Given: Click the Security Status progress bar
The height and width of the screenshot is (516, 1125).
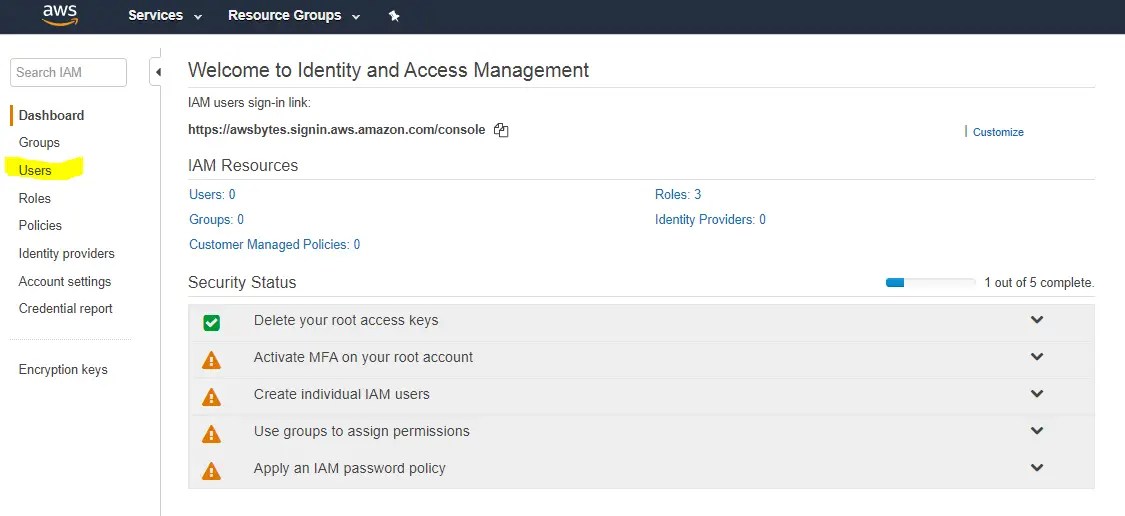Looking at the screenshot, I should point(931,283).
